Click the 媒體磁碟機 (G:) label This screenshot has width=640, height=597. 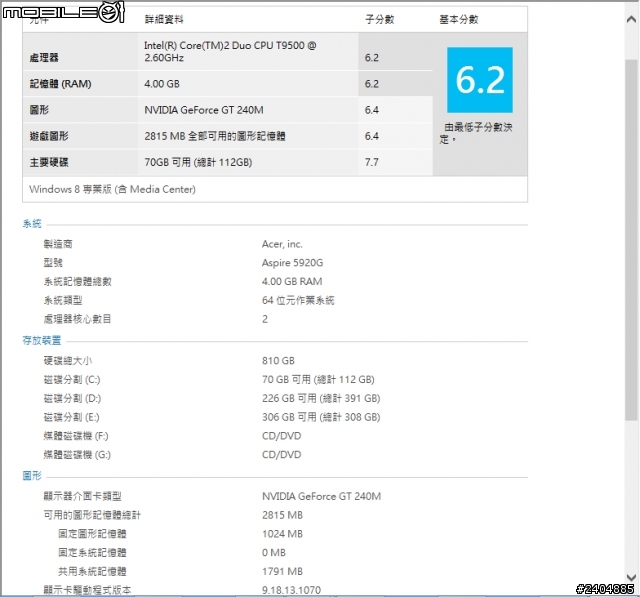[x=77, y=455]
